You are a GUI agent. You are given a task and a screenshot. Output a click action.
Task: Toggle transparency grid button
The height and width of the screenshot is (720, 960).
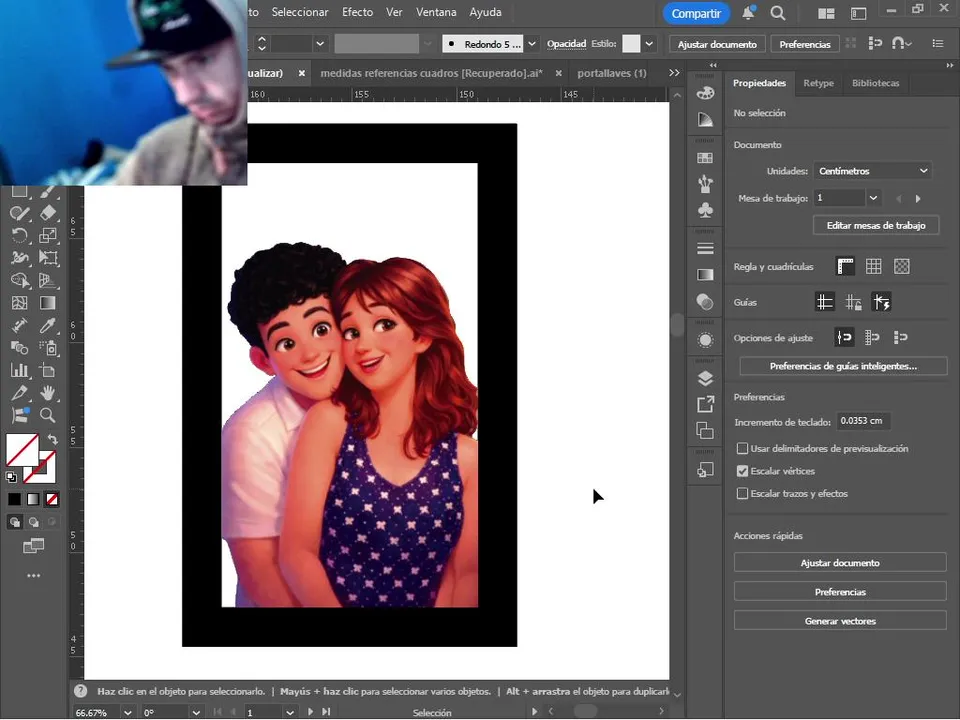coord(901,266)
